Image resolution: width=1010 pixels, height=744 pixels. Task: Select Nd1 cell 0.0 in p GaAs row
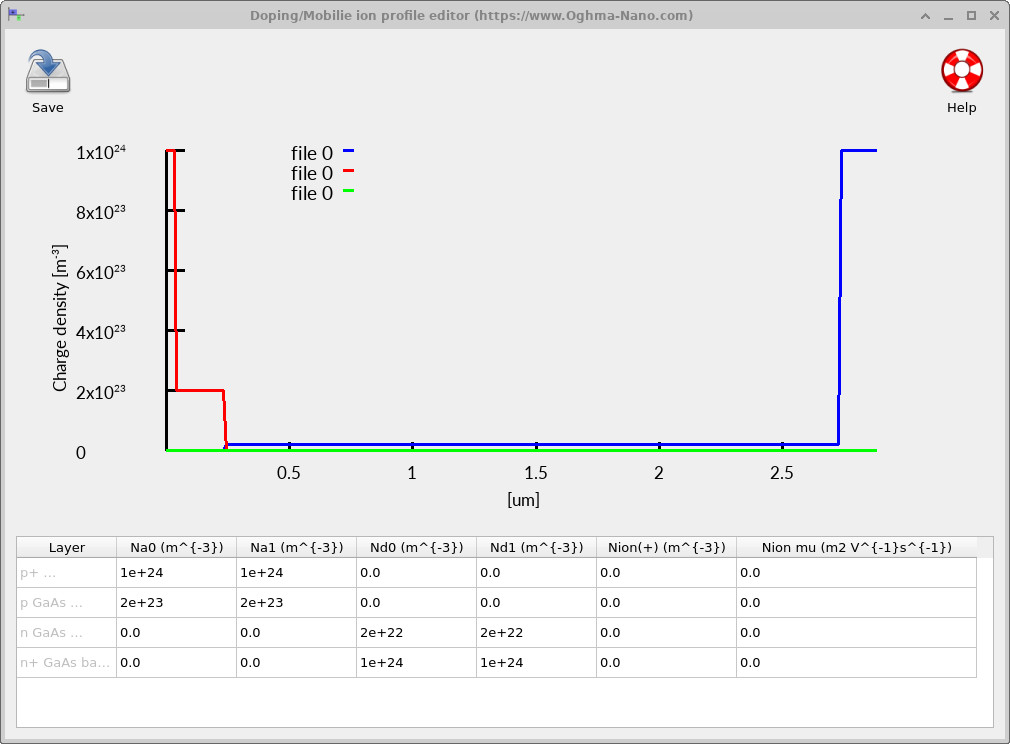[536, 603]
